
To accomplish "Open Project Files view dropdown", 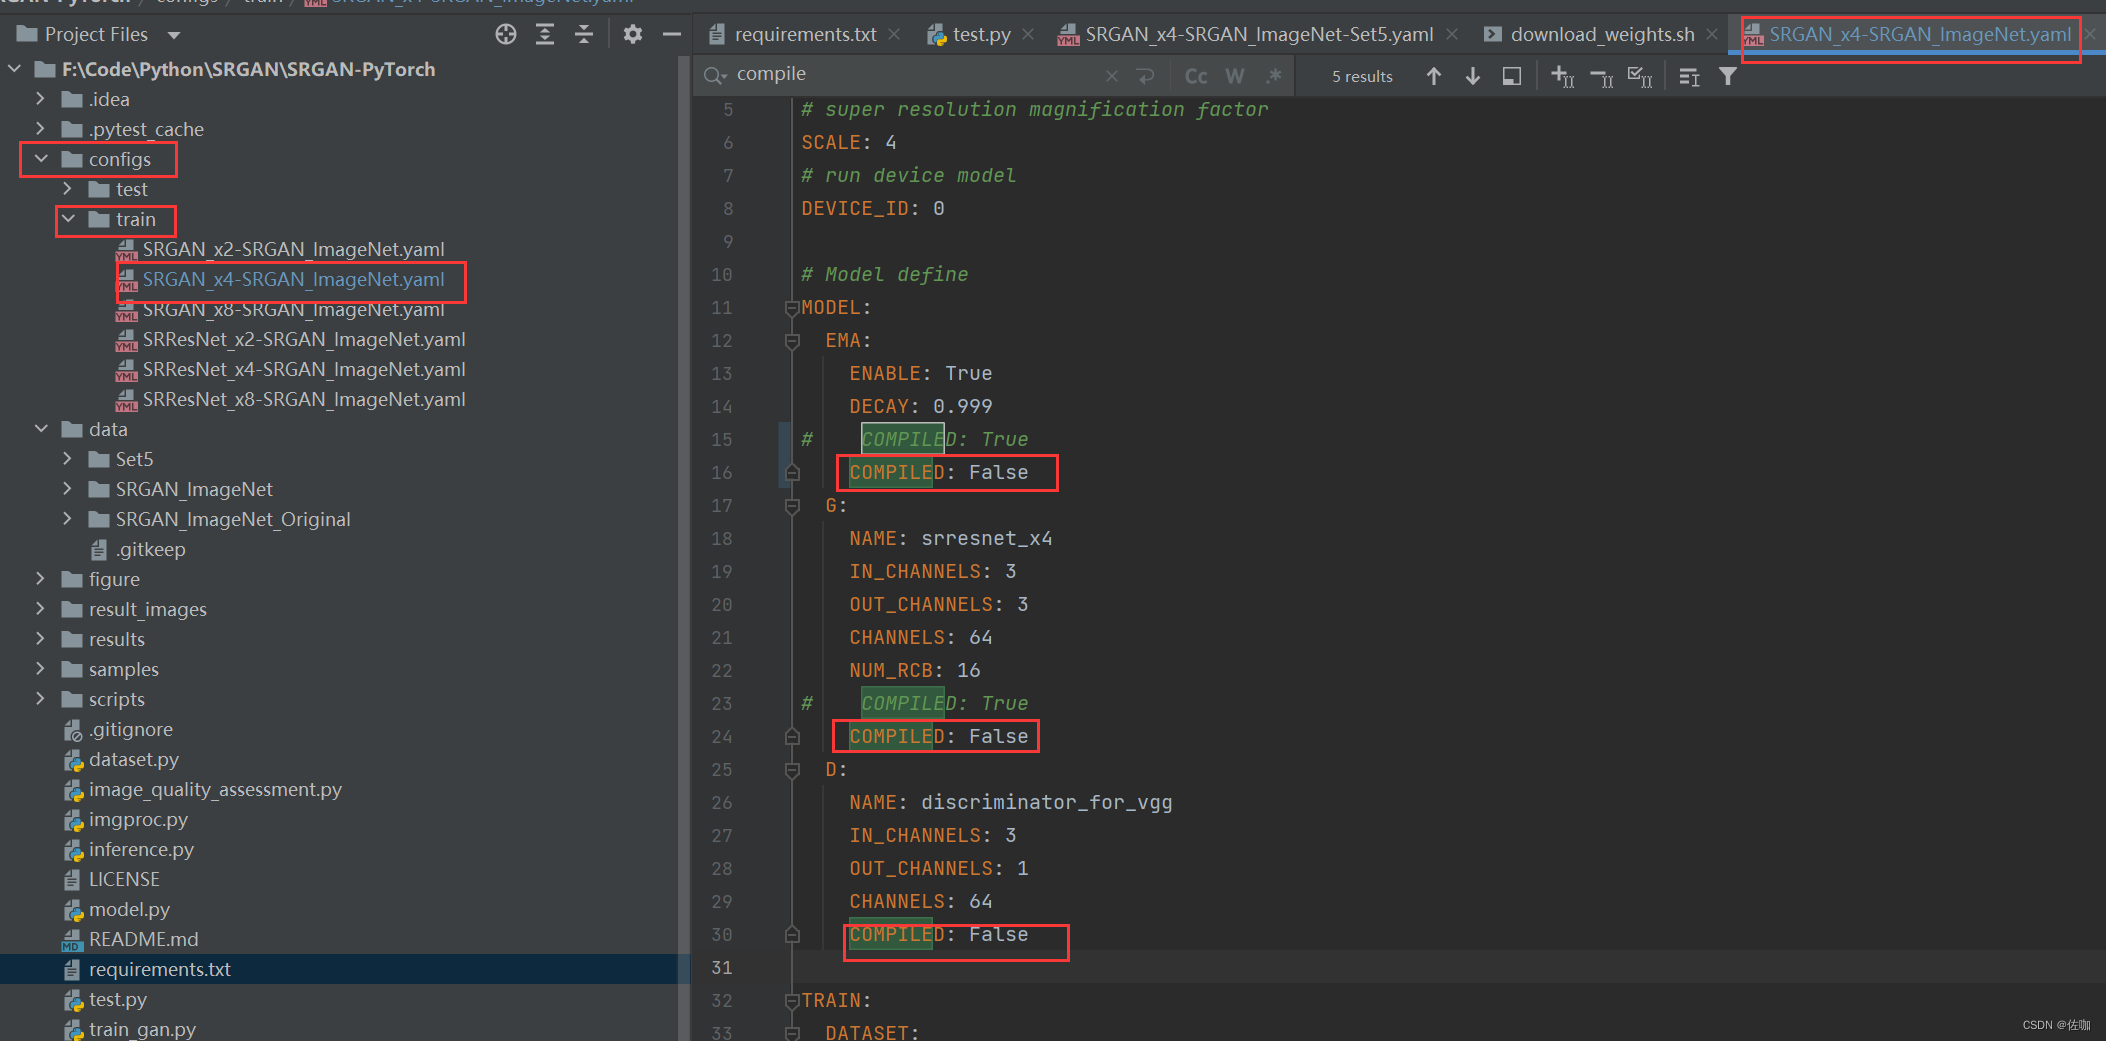I will tap(174, 35).
